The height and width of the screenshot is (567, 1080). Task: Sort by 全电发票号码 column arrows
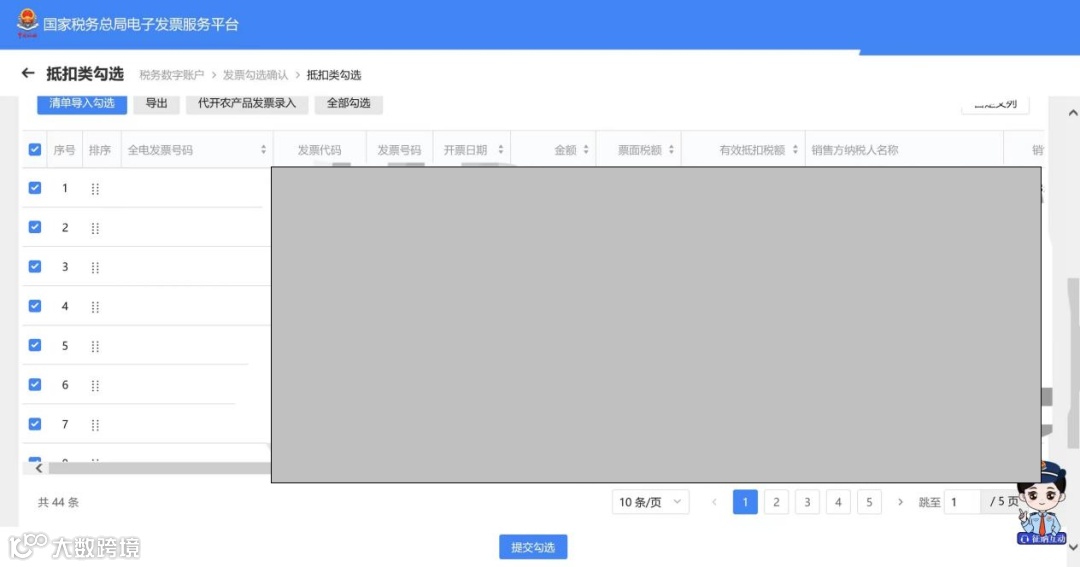click(x=263, y=150)
